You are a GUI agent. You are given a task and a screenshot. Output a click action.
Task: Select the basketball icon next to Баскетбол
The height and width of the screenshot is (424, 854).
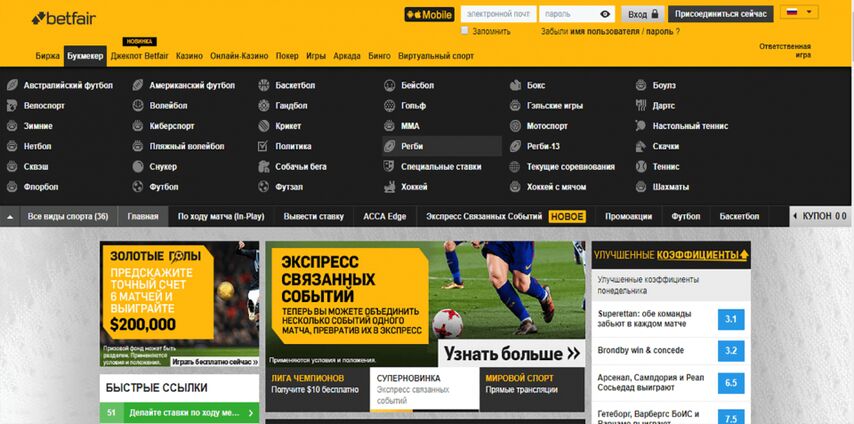tap(263, 86)
